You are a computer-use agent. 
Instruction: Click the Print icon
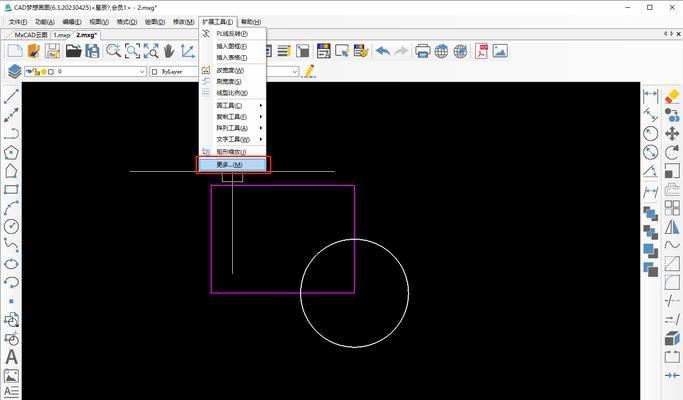[423, 51]
